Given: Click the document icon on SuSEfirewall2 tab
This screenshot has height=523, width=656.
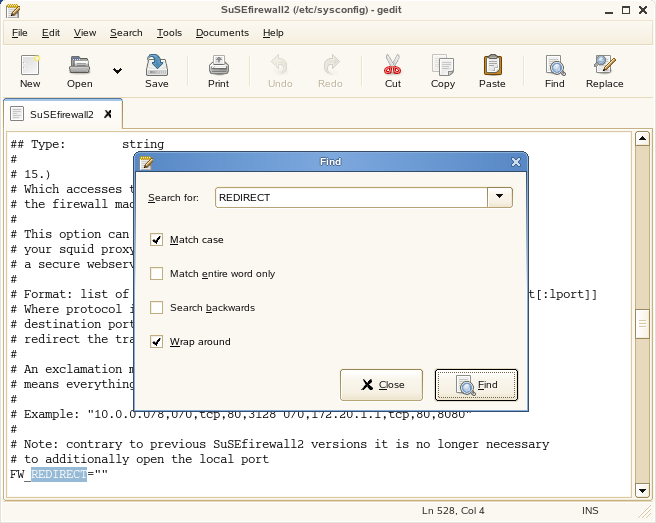Looking at the screenshot, I should [x=17, y=114].
